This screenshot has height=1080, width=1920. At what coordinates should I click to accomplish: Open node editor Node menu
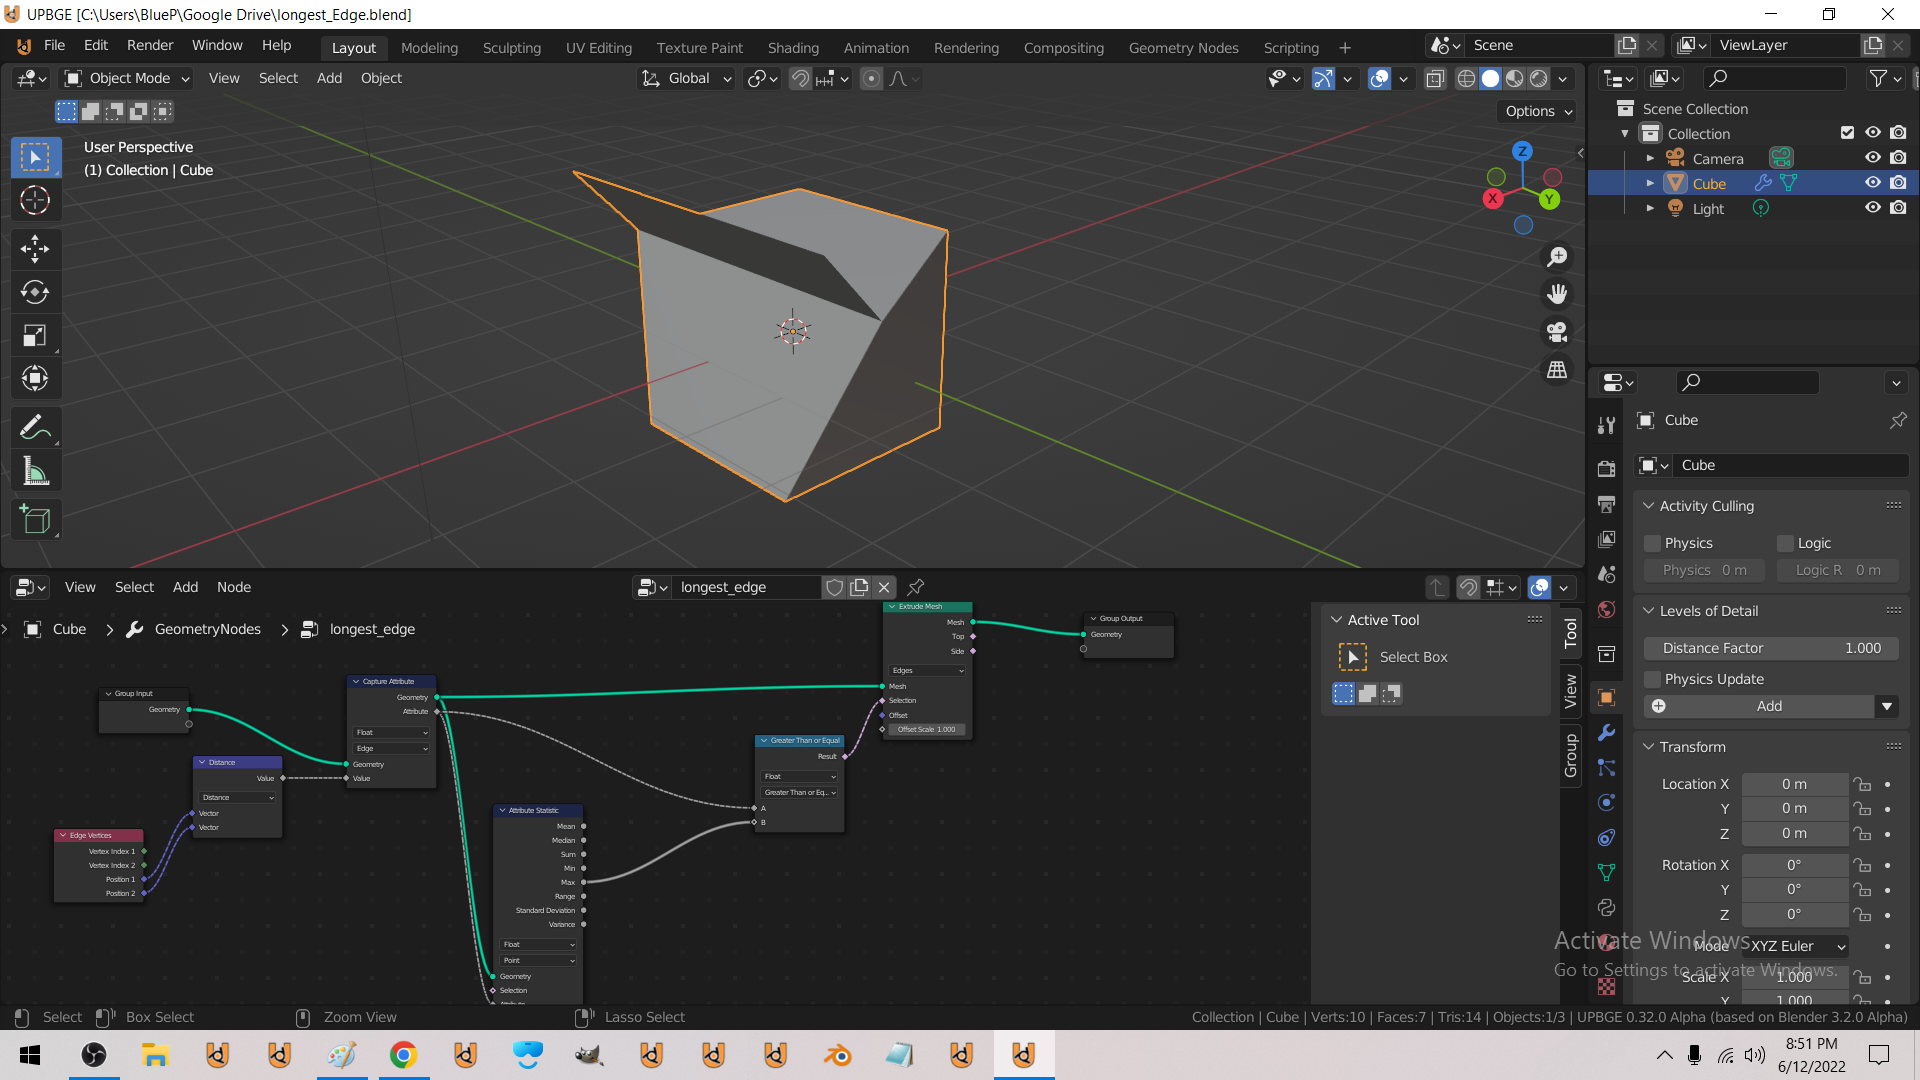click(234, 587)
